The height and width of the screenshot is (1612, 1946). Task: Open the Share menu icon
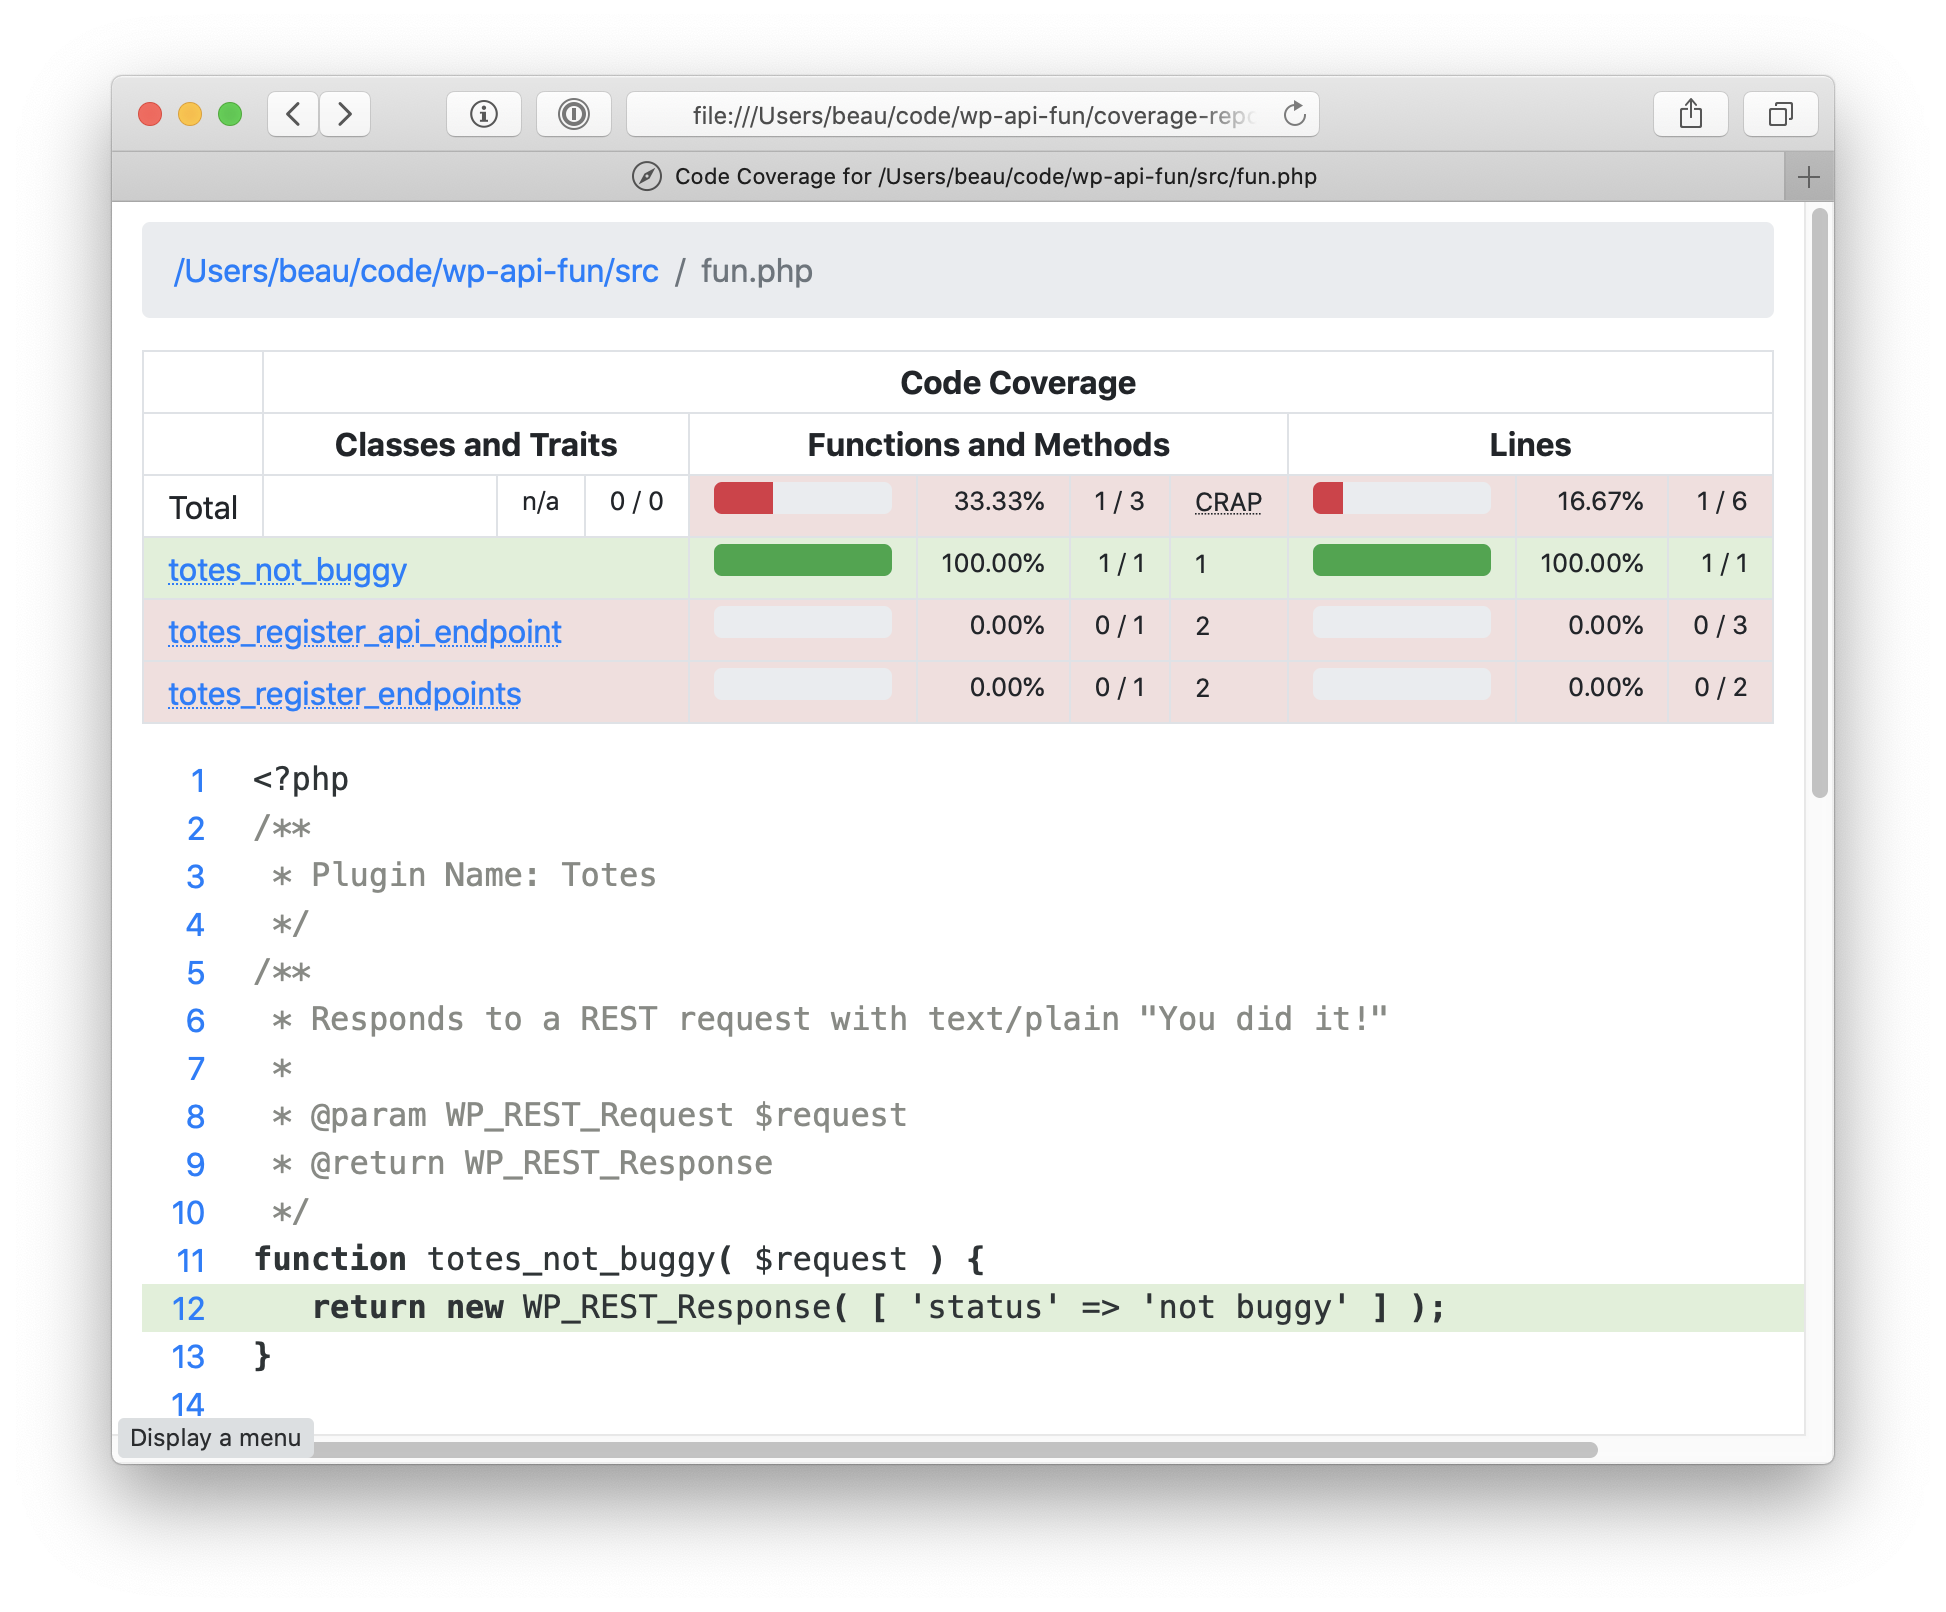[x=1691, y=113]
